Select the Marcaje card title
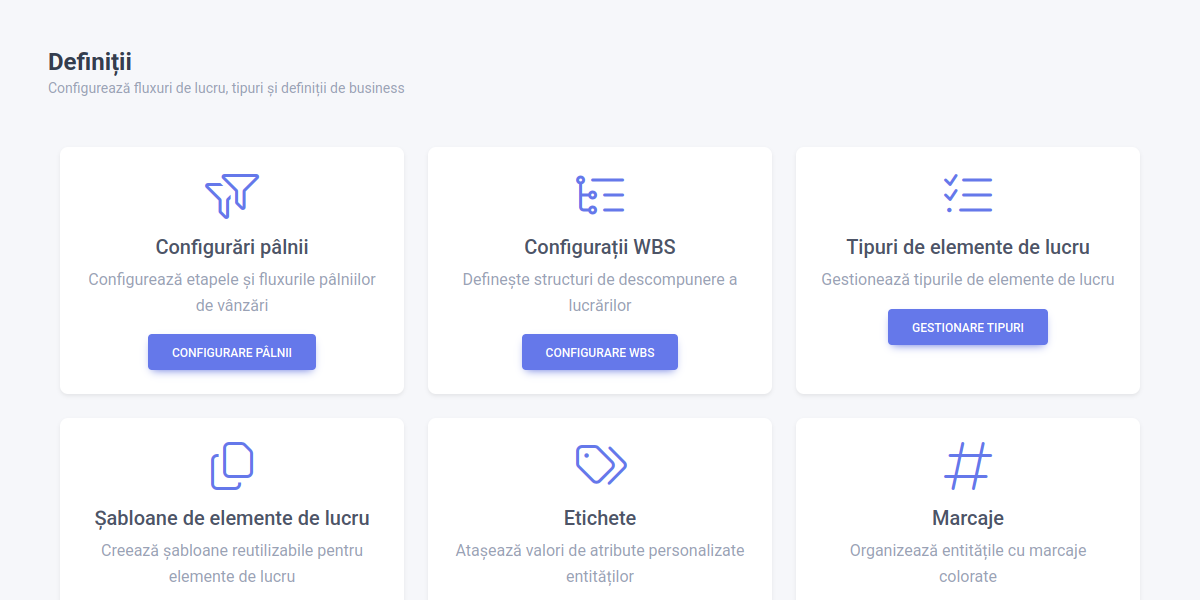1200x600 pixels. [x=968, y=518]
